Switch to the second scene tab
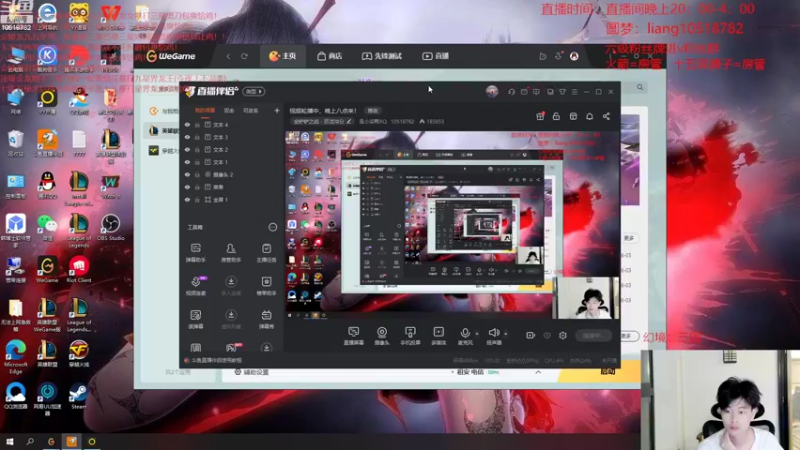The height and width of the screenshot is (450, 800). (229, 111)
